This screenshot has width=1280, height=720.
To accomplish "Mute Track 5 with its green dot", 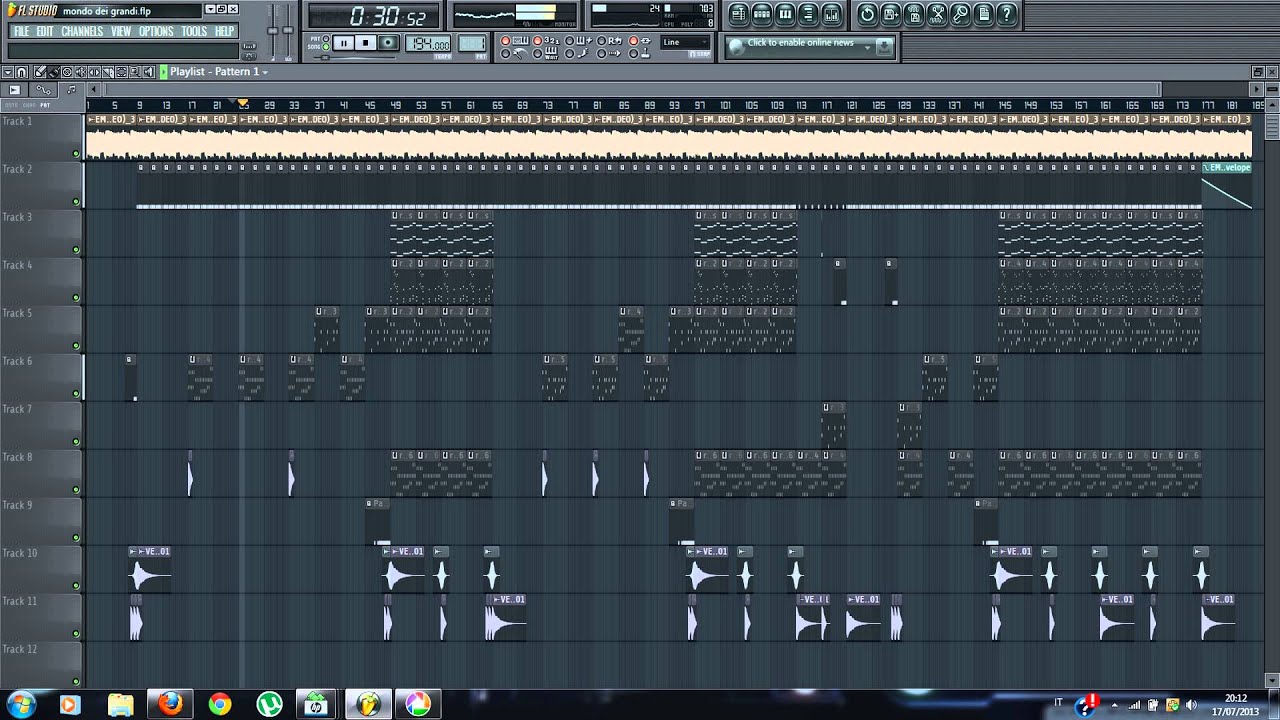I will (75, 346).
